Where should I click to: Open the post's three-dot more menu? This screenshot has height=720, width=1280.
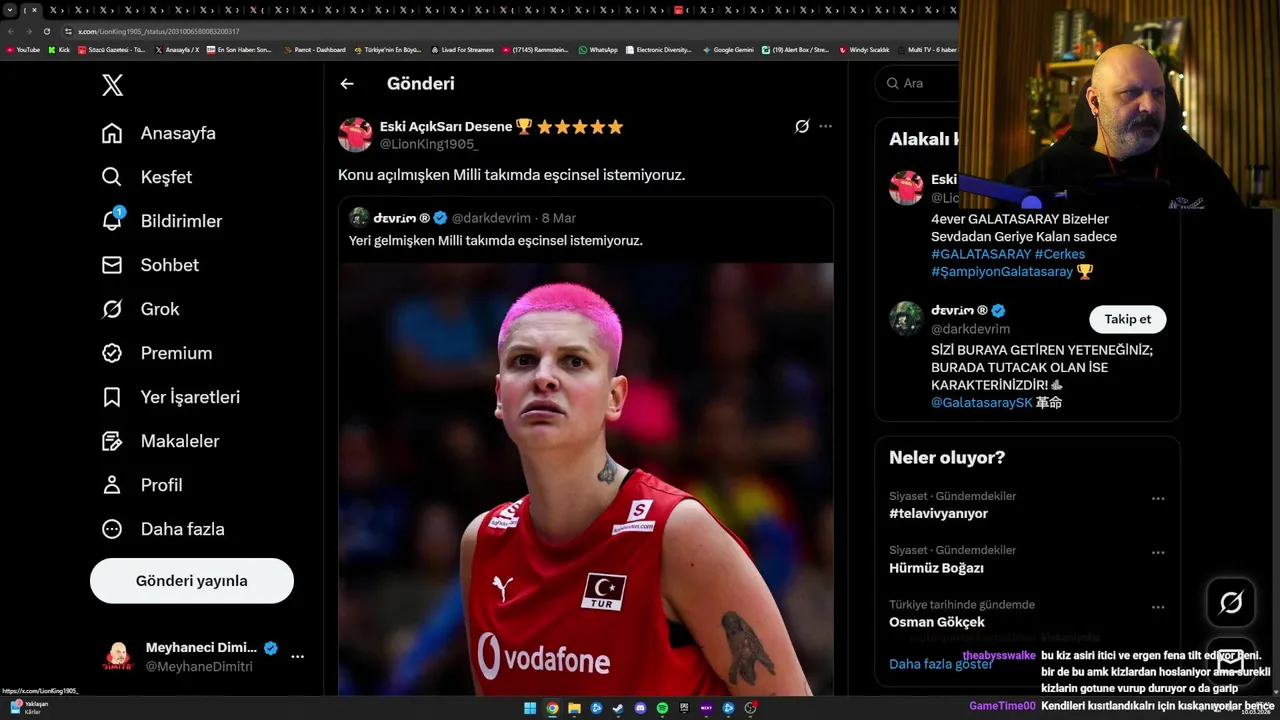825,126
